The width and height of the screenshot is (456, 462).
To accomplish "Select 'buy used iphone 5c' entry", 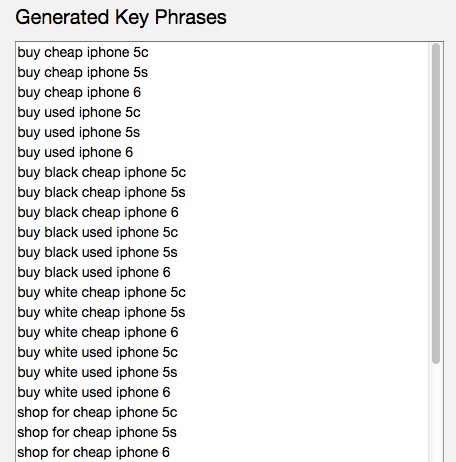I will (x=79, y=113).
